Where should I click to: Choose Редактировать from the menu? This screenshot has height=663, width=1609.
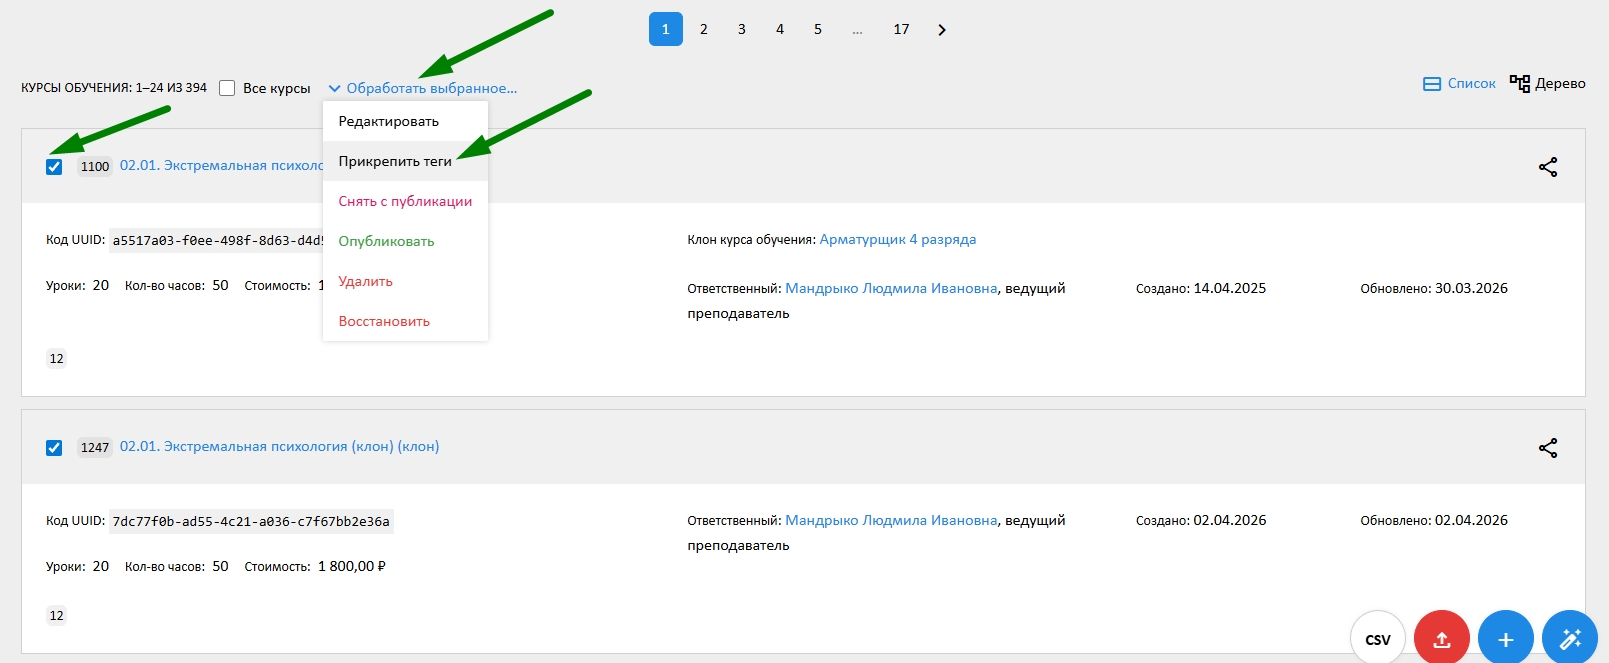click(405, 121)
